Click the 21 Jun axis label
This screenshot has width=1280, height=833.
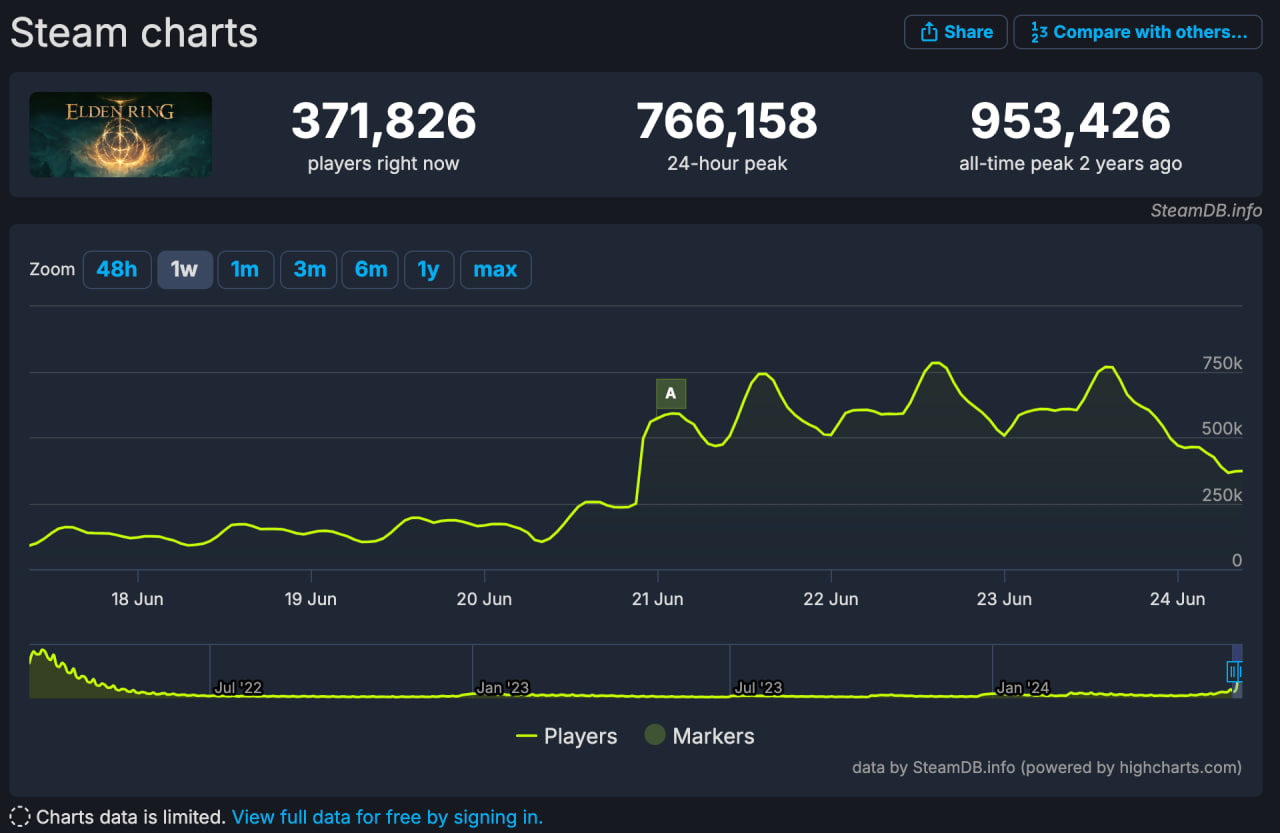coord(658,599)
